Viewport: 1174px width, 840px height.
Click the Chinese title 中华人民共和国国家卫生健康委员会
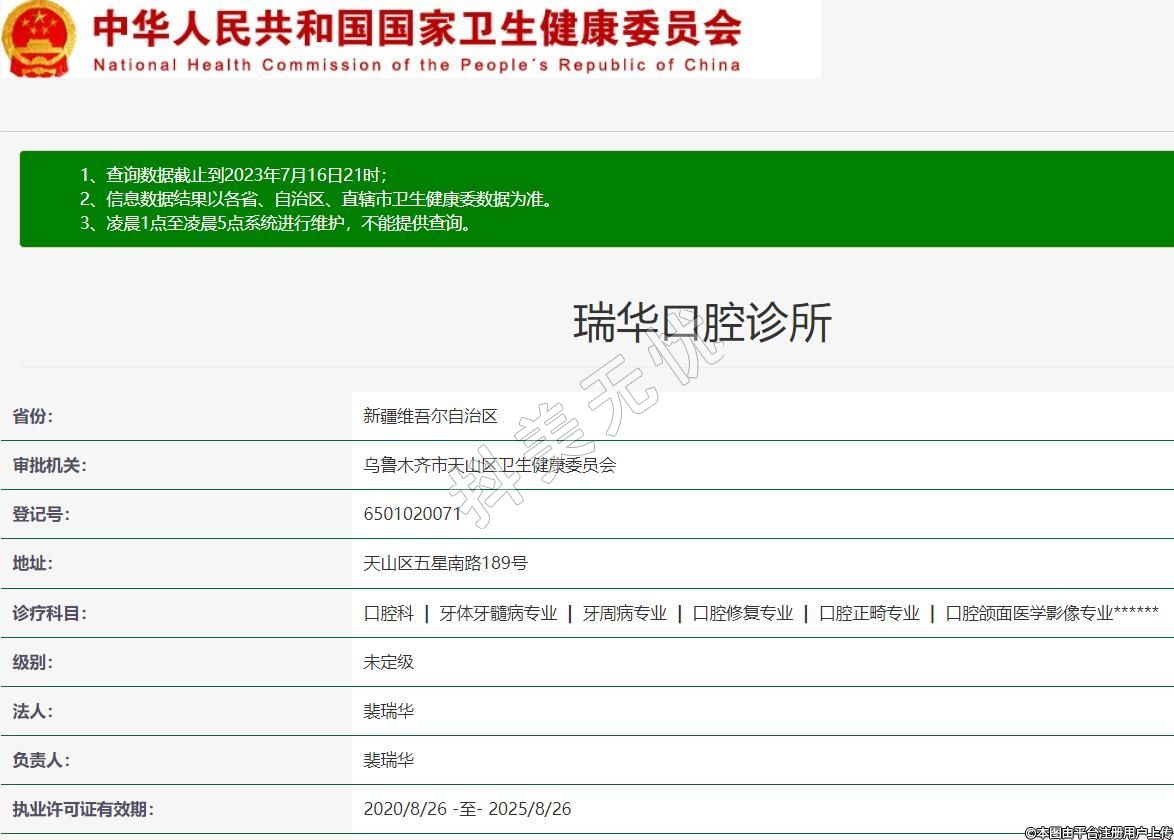point(417,28)
